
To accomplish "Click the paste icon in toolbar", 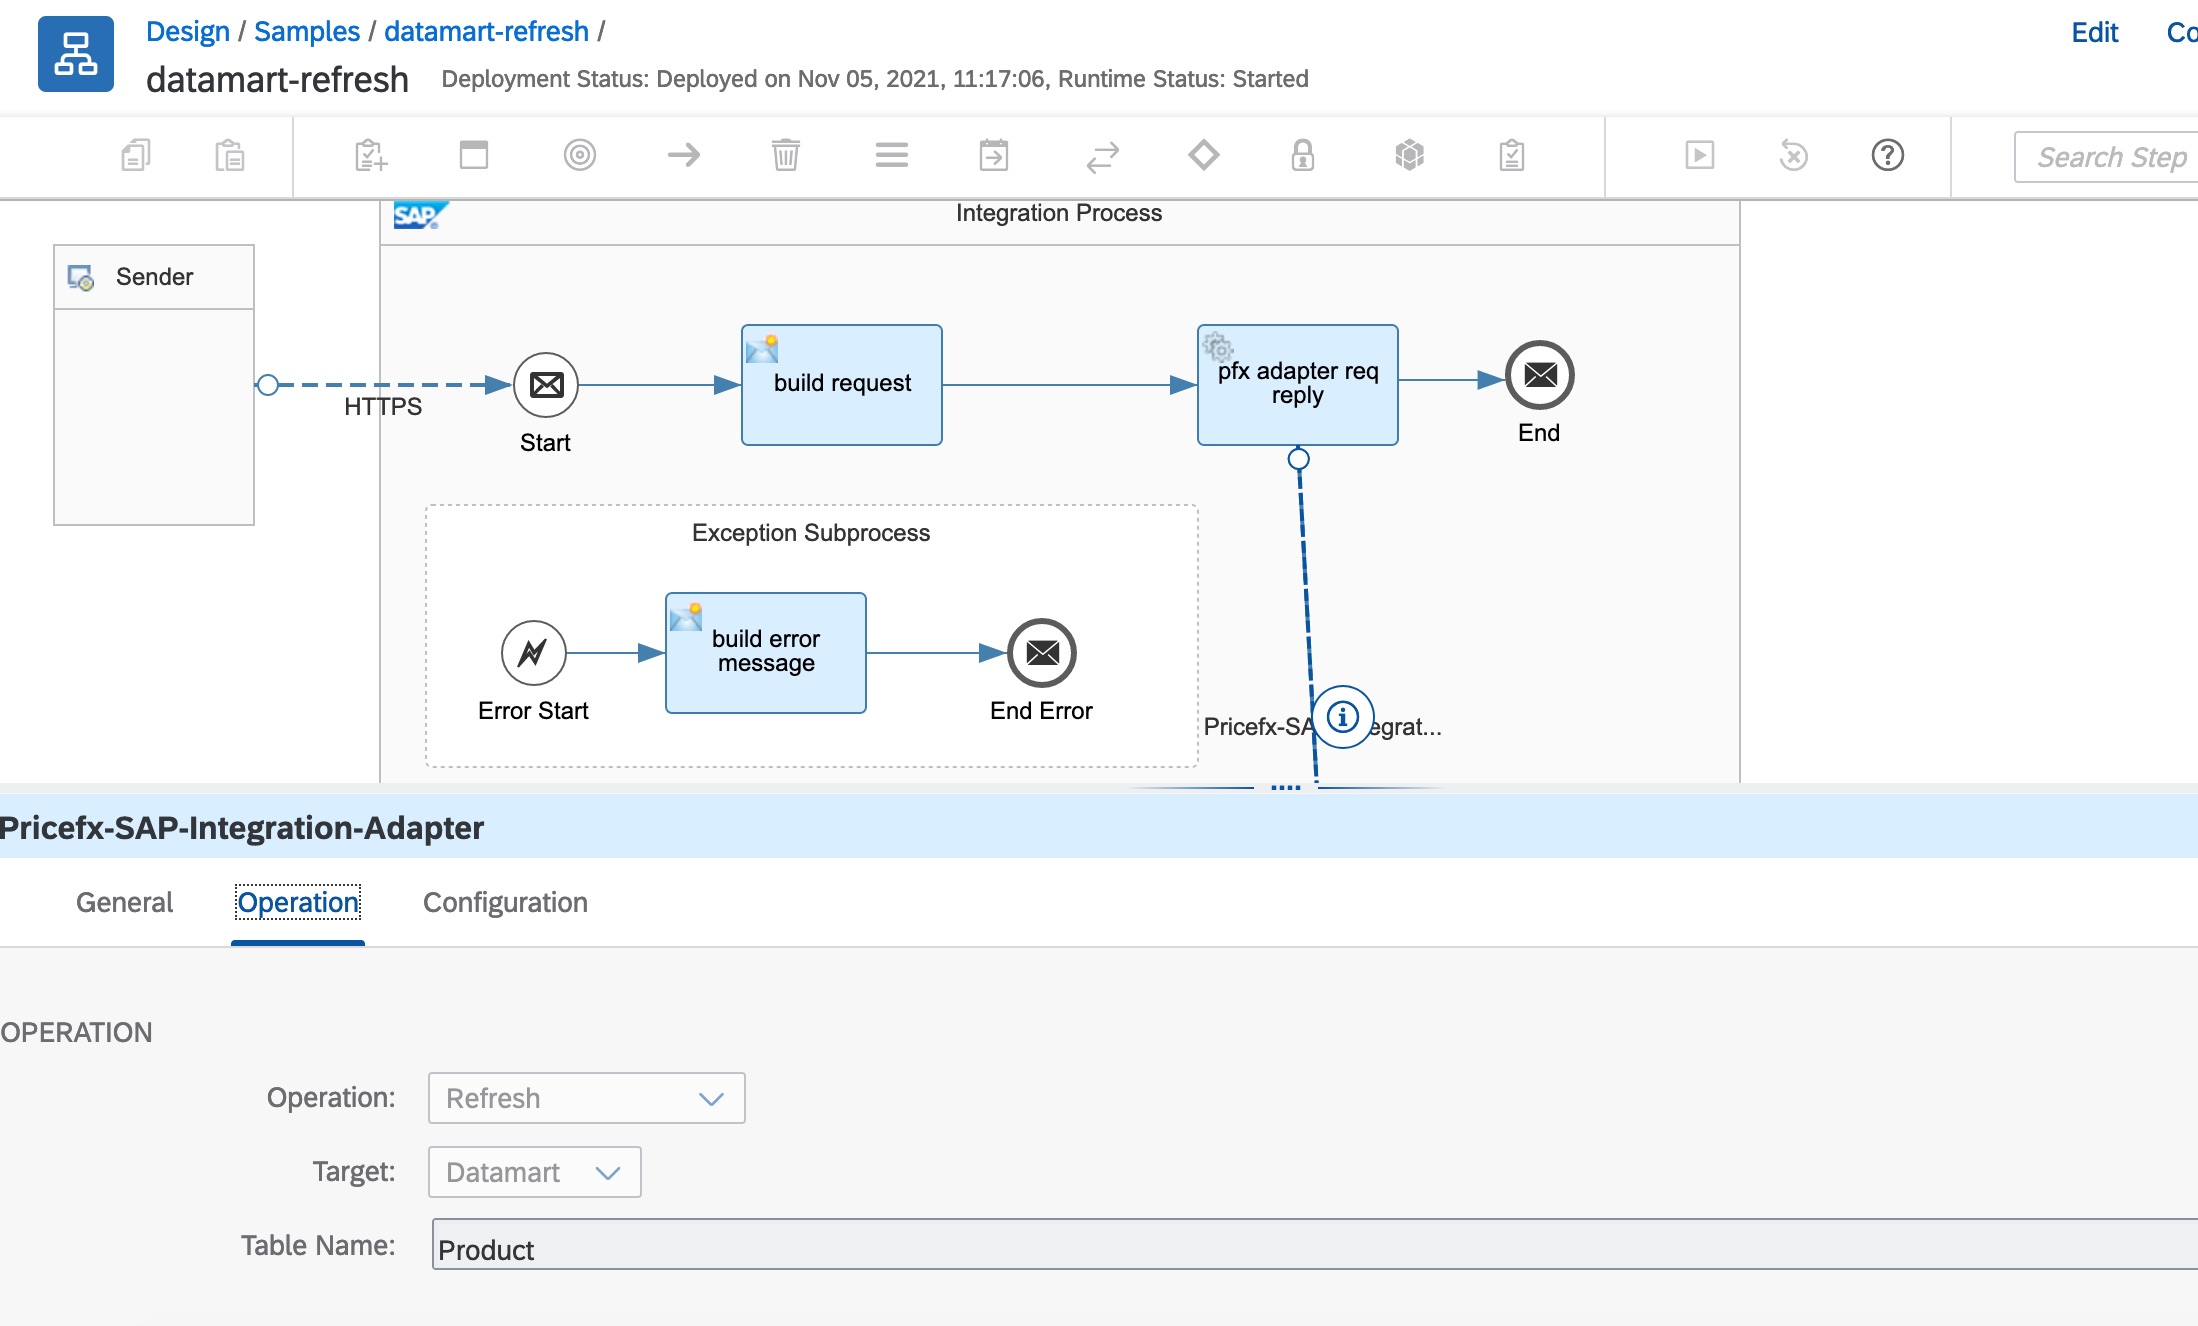I will coord(230,155).
